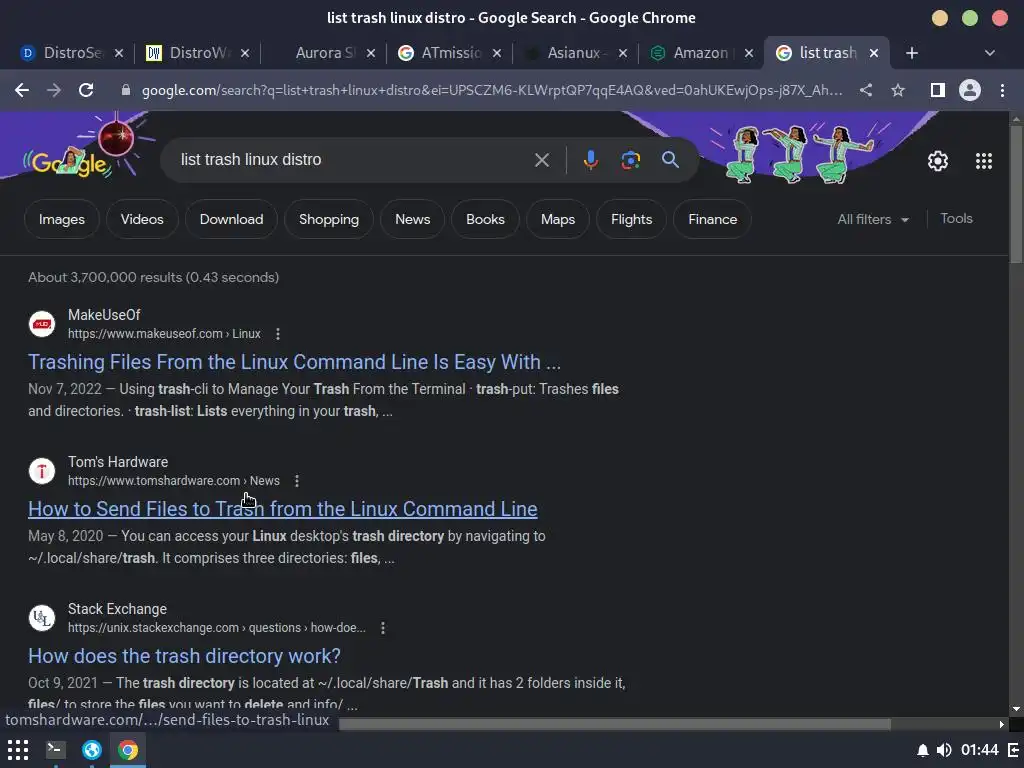
Task: Click the browser forward arrow
Action: [x=54, y=90]
